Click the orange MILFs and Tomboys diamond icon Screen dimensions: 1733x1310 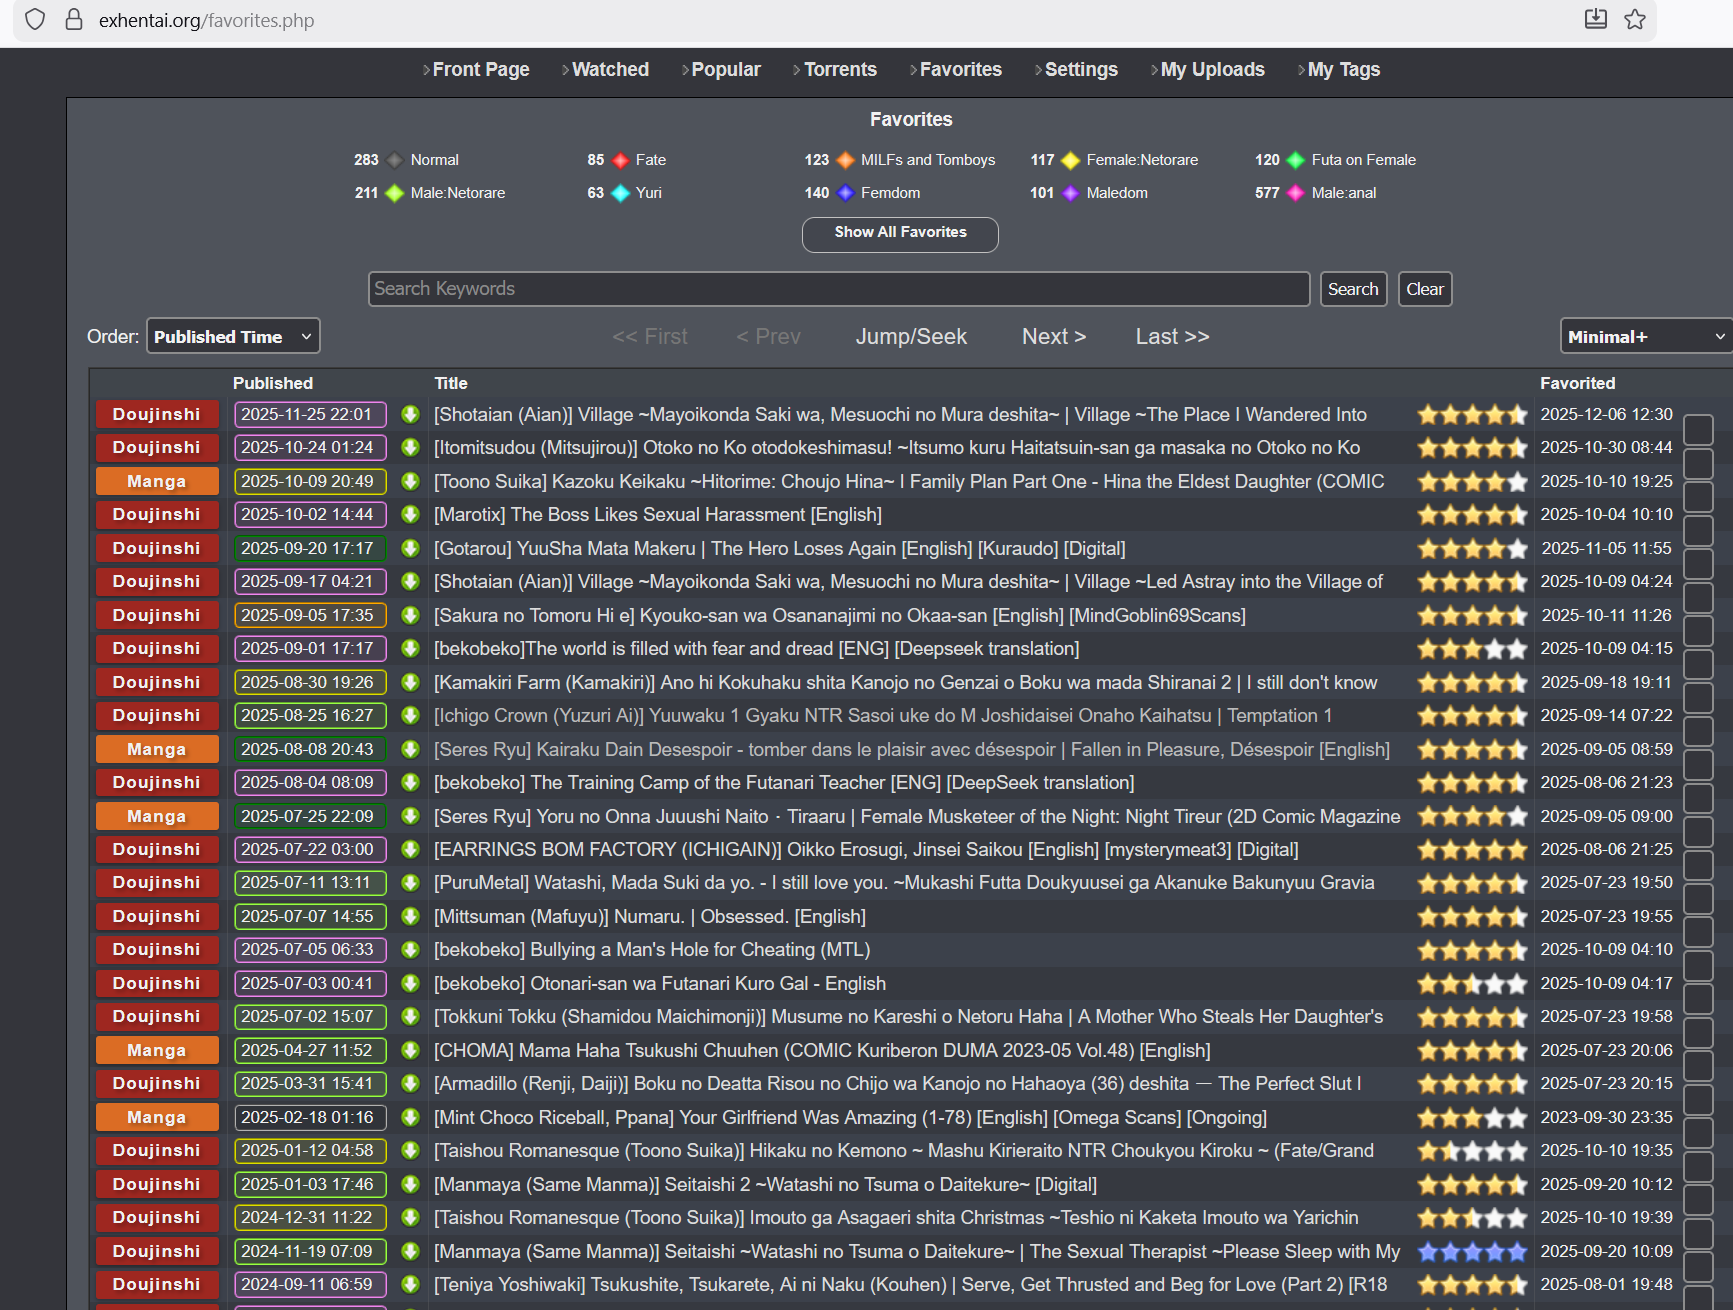coord(845,160)
